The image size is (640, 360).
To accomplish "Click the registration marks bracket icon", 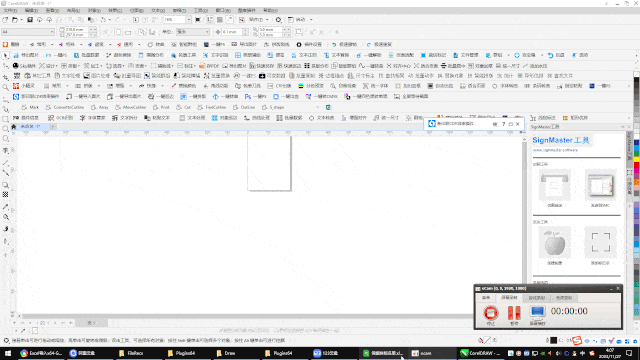I will click(x=600, y=243).
